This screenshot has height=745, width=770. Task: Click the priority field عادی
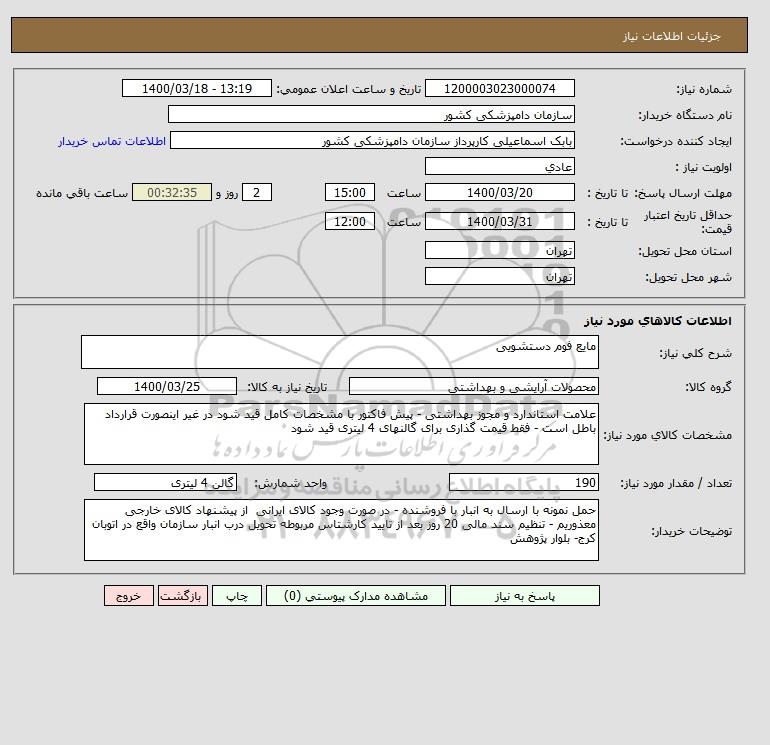point(499,166)
